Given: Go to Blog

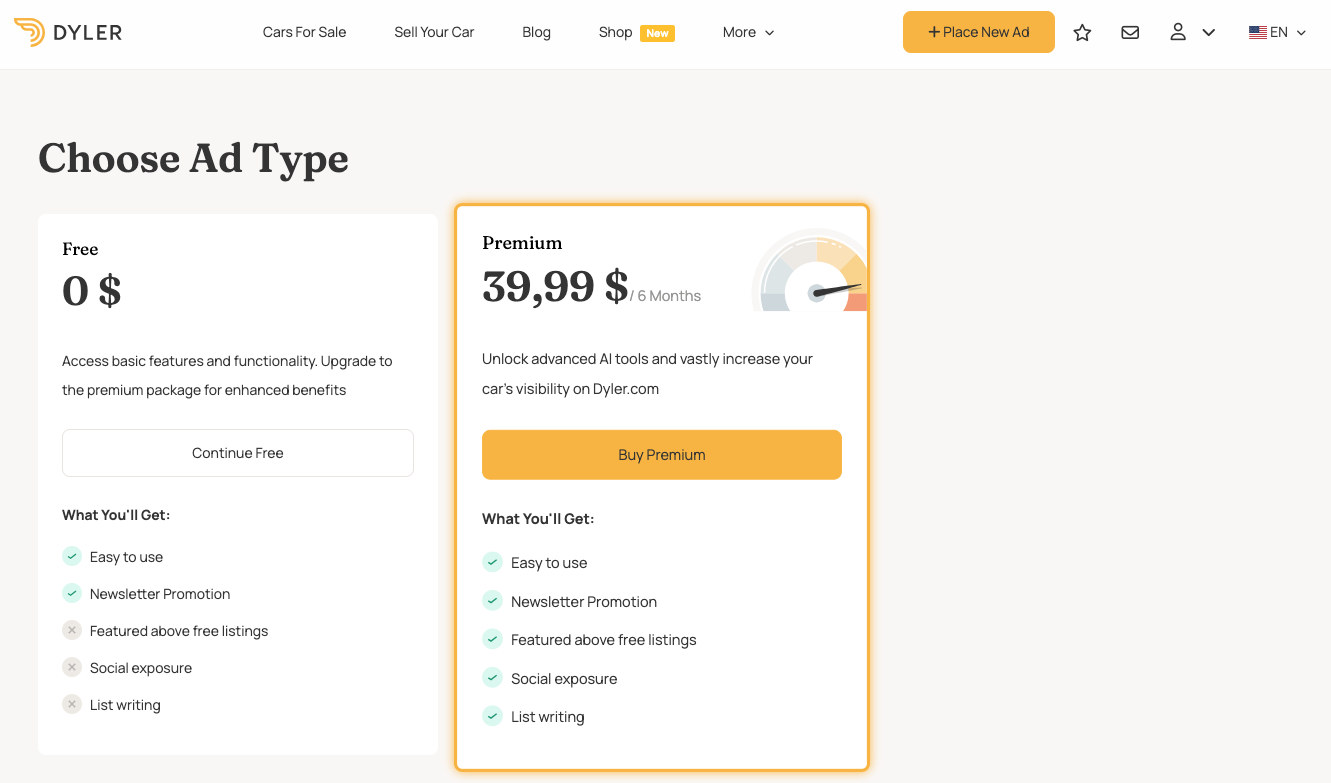Looking at the screenshot, I should pyautogui.click(x=536, y=32).
